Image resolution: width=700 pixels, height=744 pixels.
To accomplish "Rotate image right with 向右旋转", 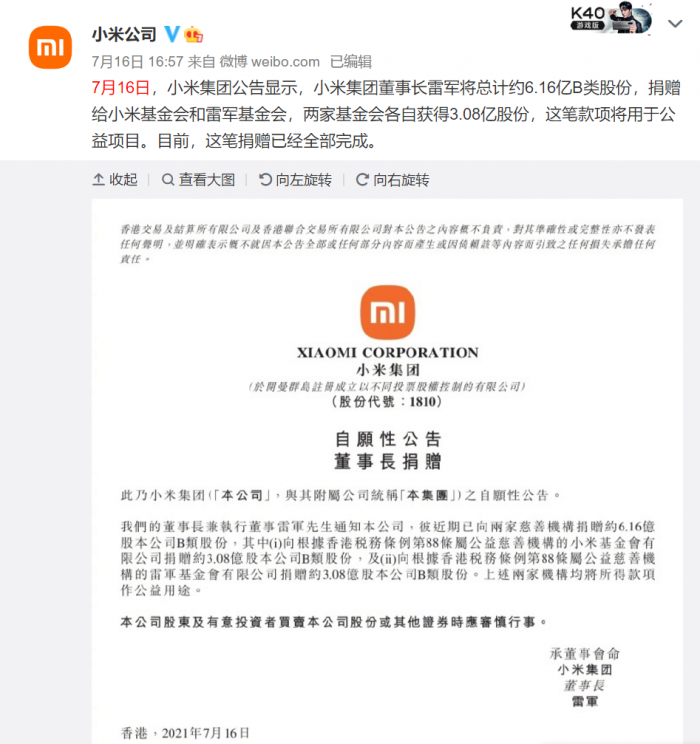I will (x=392, y=180).
